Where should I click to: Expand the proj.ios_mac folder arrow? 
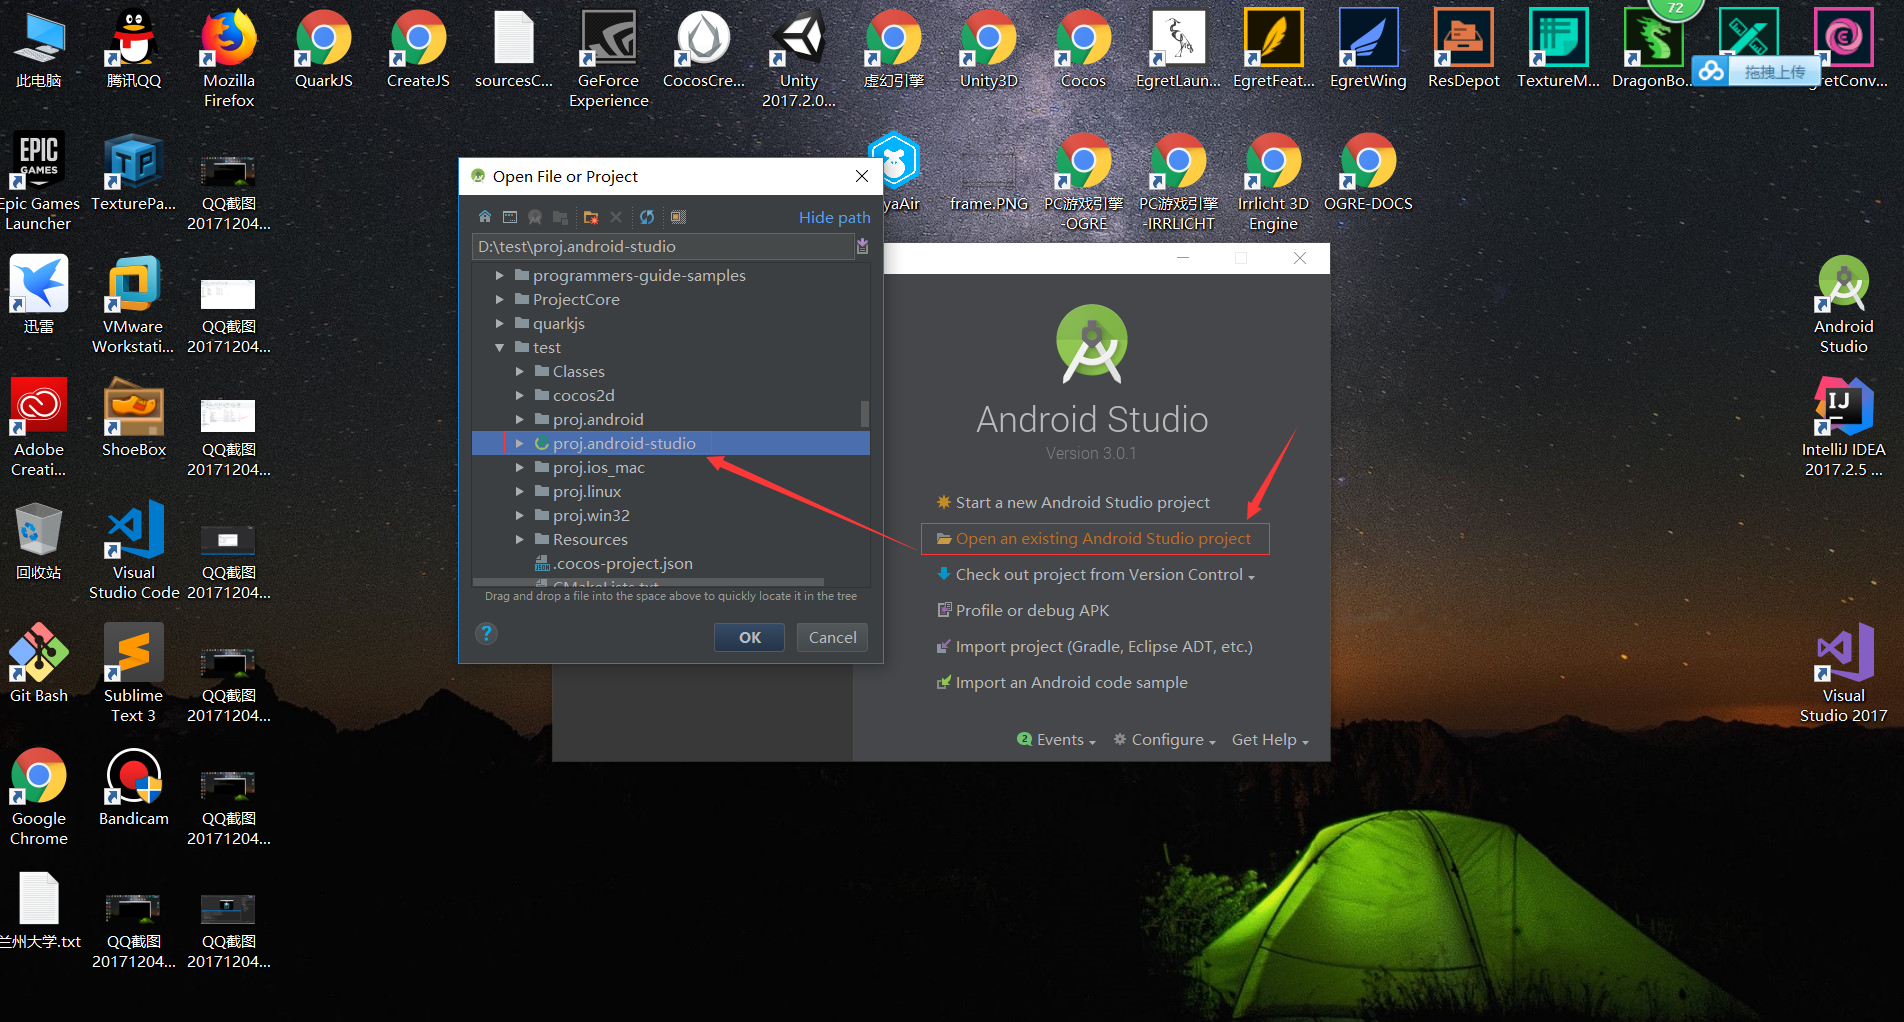pos(519,467)
